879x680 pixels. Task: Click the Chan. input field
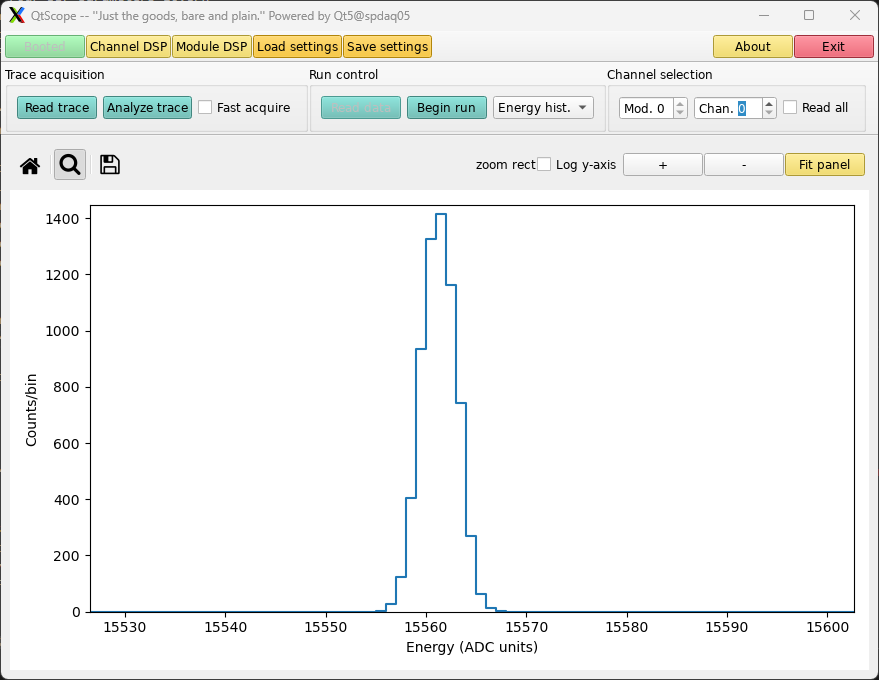pyautogui.click(x=728, y=108)
